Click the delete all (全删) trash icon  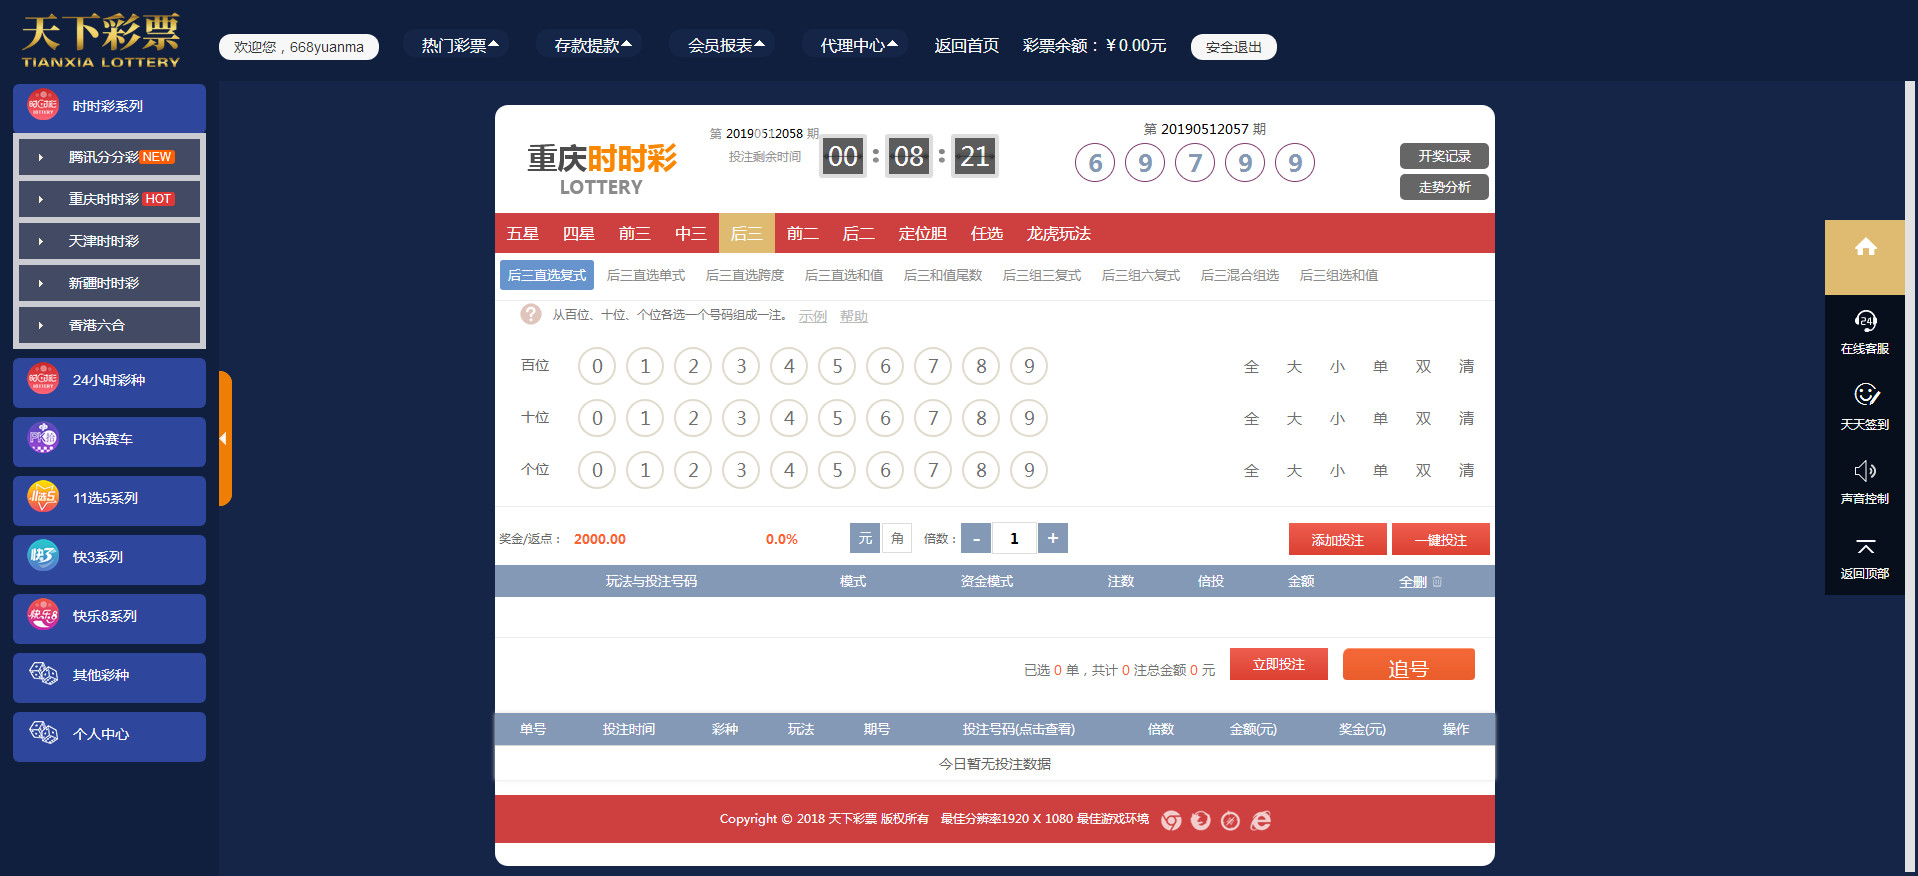[x=1437, y=582]
